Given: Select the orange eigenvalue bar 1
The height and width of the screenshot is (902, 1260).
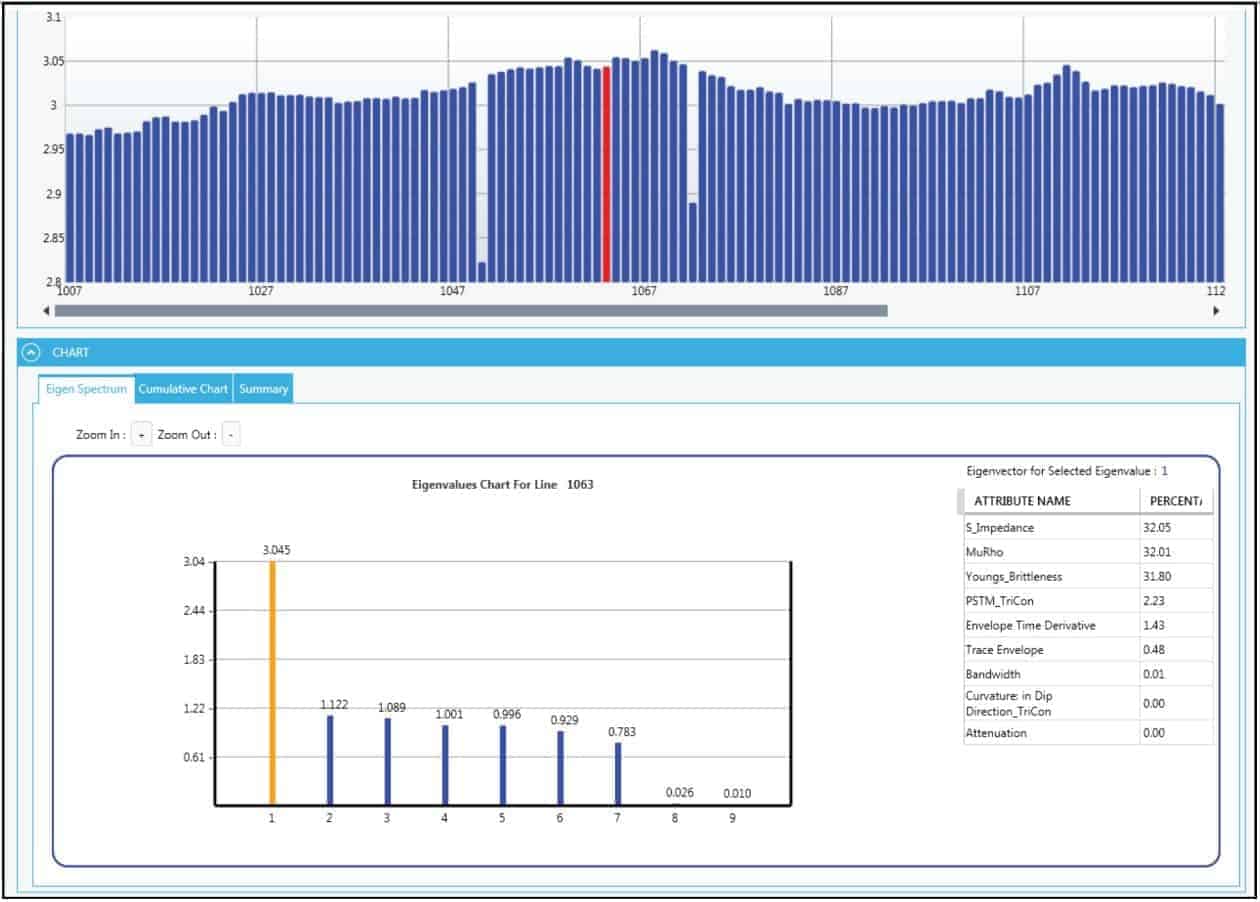Looking at the screenshot, I should (x=272, y=683).
